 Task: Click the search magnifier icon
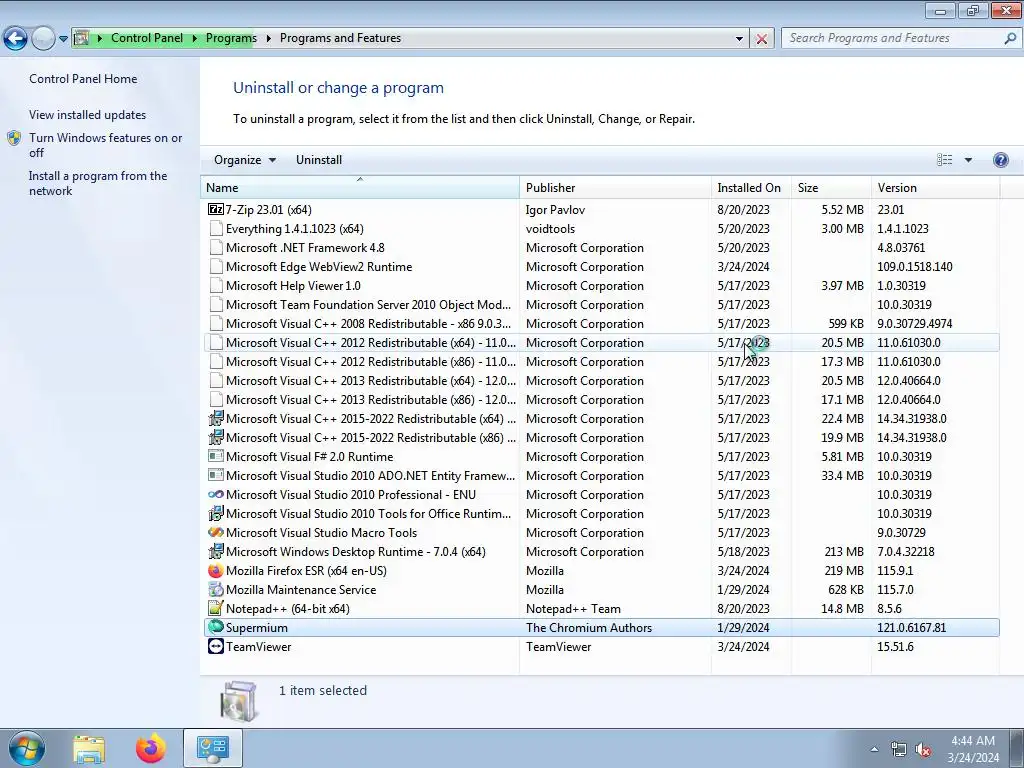click(1010, 38)
